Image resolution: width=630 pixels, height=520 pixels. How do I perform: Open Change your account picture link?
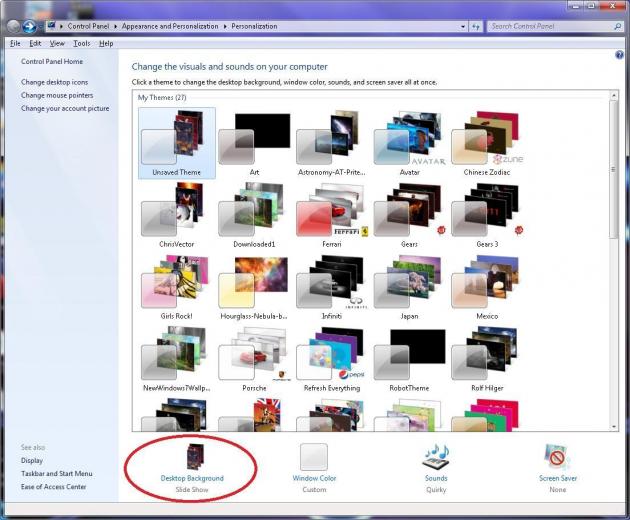pos(65,109)
